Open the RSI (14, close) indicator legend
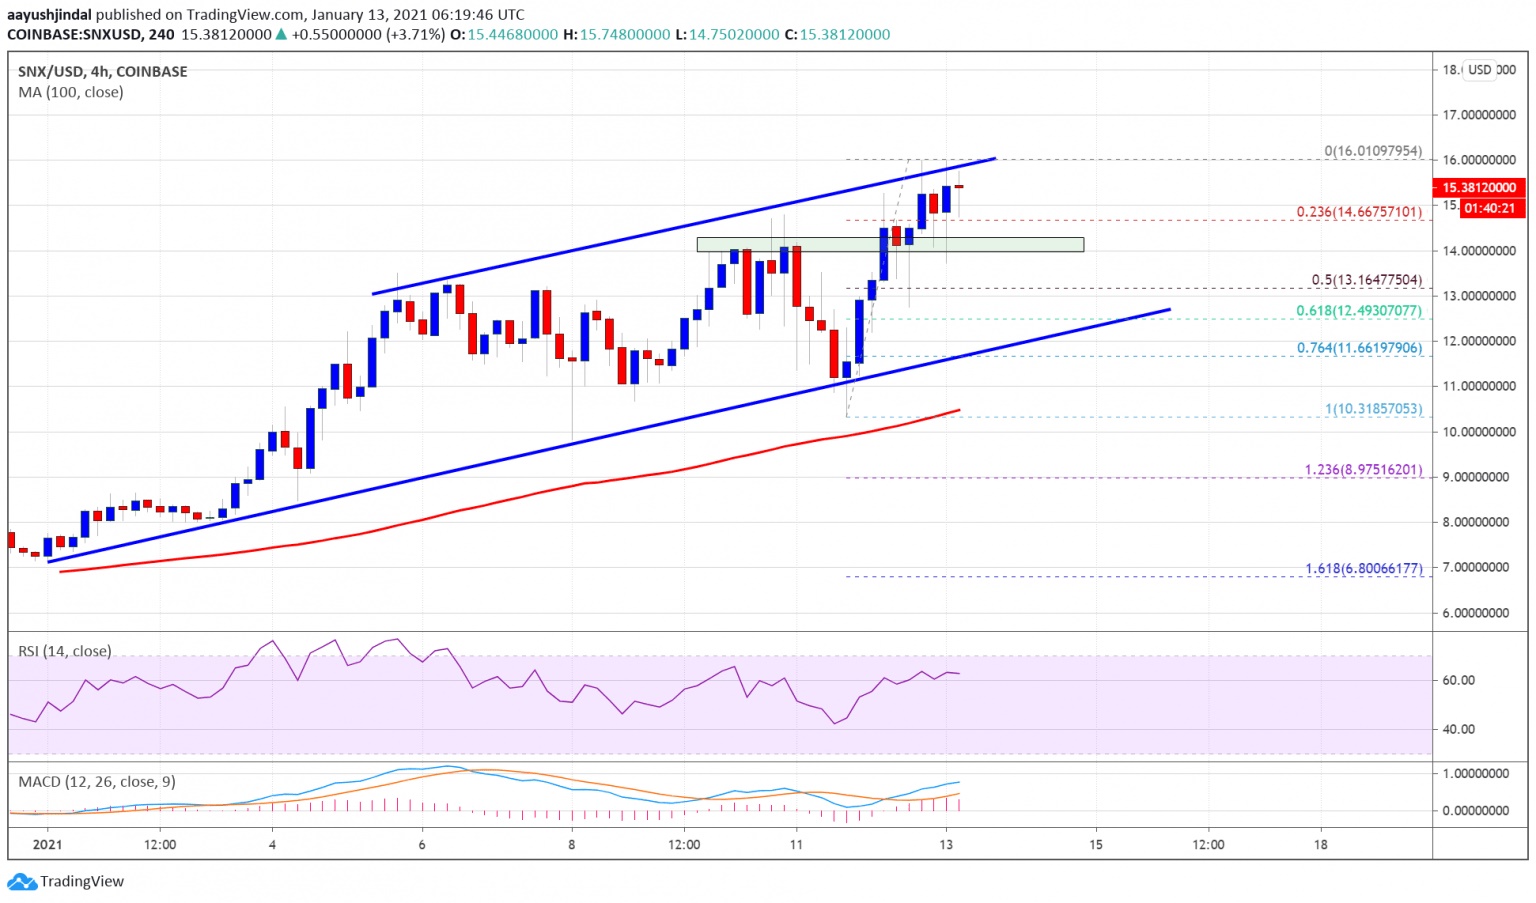This screenshot has height=903, width=1536. pyautogui.click(x=65, y=651)
